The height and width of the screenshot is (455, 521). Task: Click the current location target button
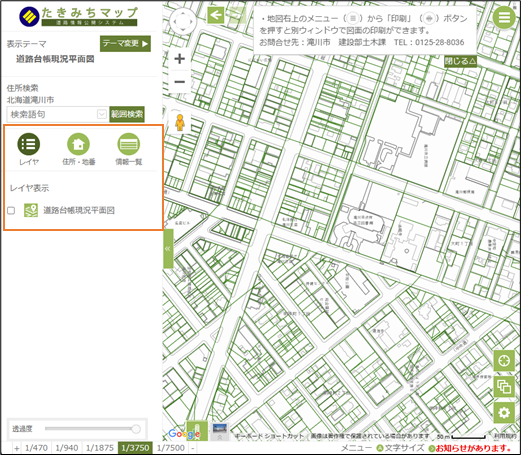[504, 360]
